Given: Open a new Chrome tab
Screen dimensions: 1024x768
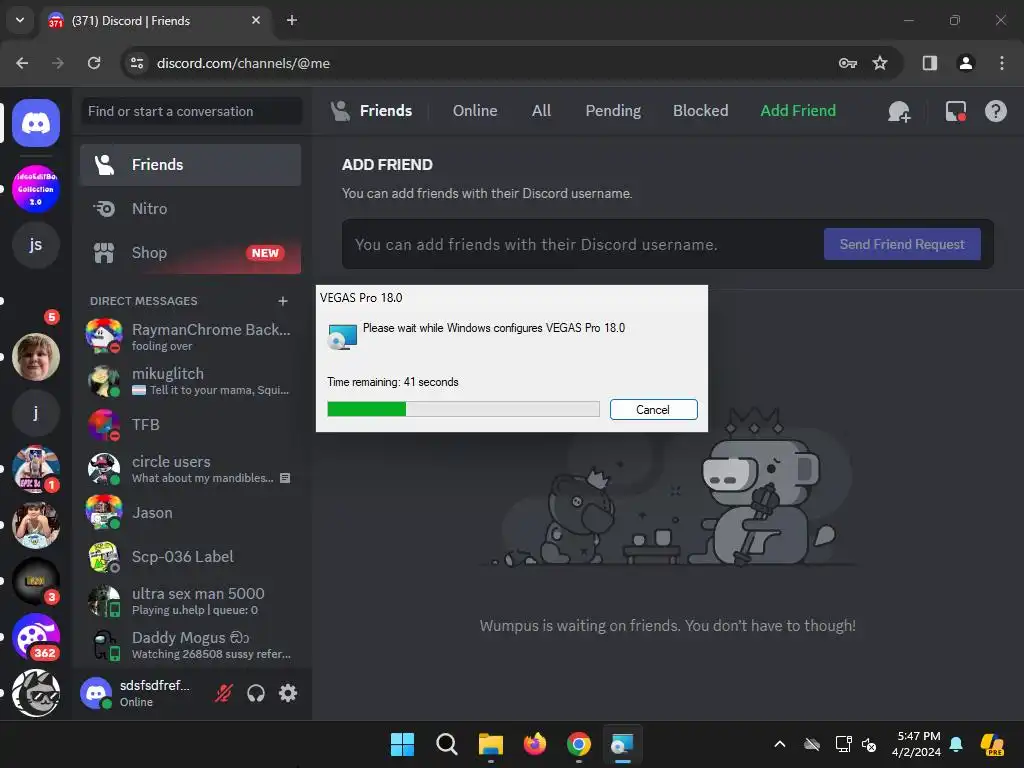Looking at the screenshot, I should [x=292, y=20].
